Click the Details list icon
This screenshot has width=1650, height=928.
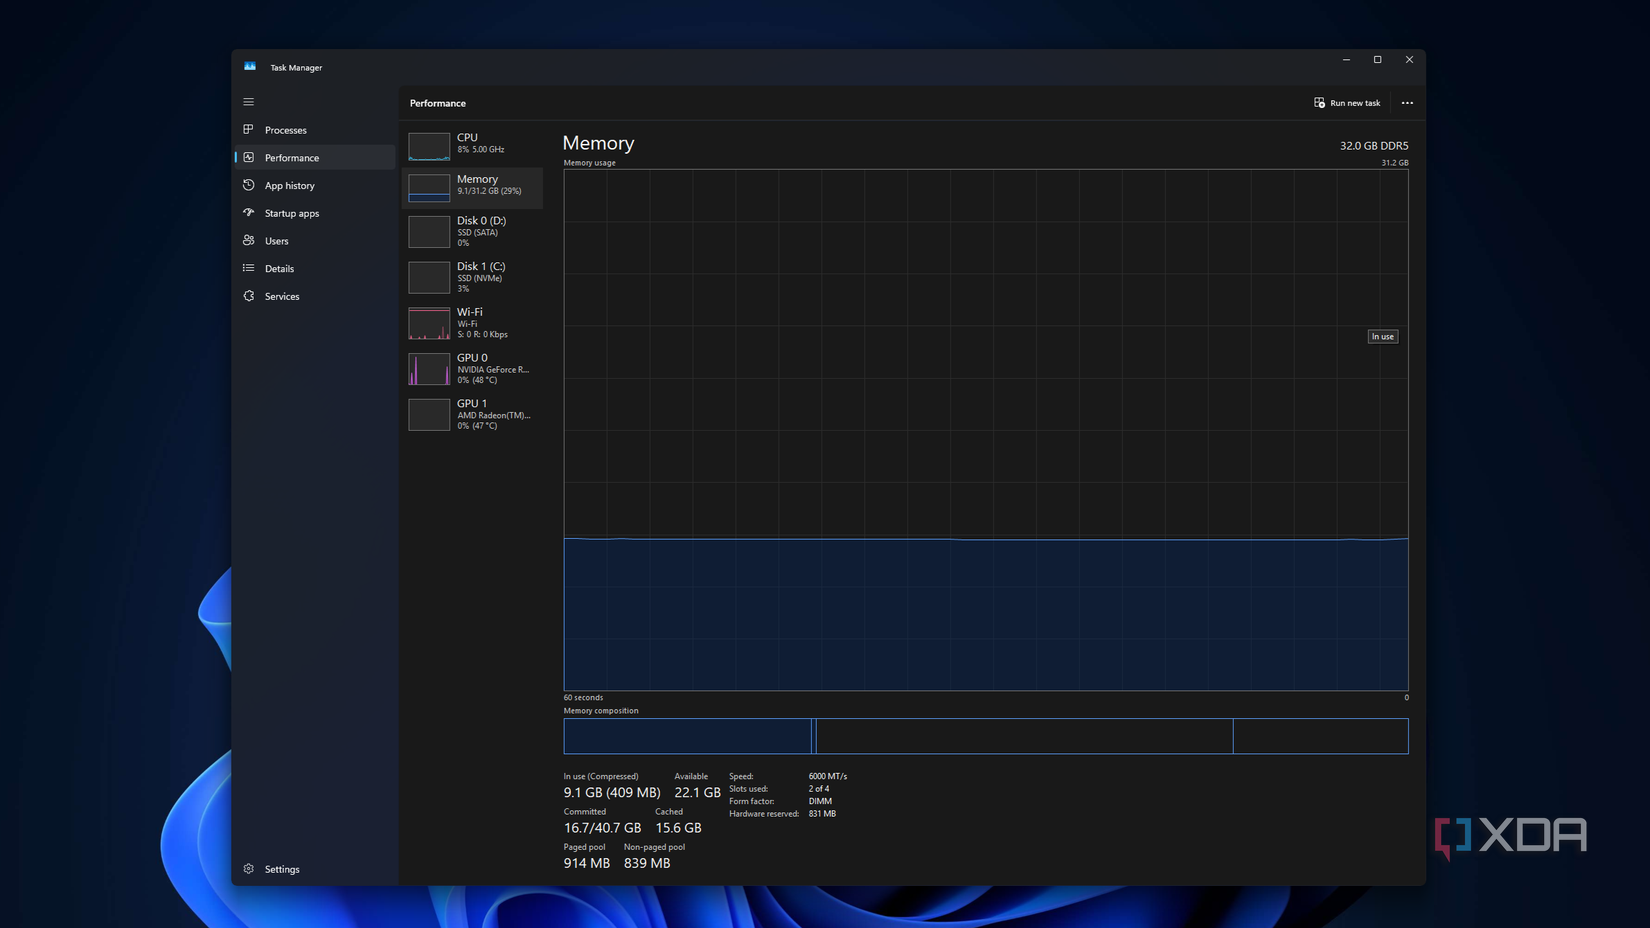tap(249, 268)
